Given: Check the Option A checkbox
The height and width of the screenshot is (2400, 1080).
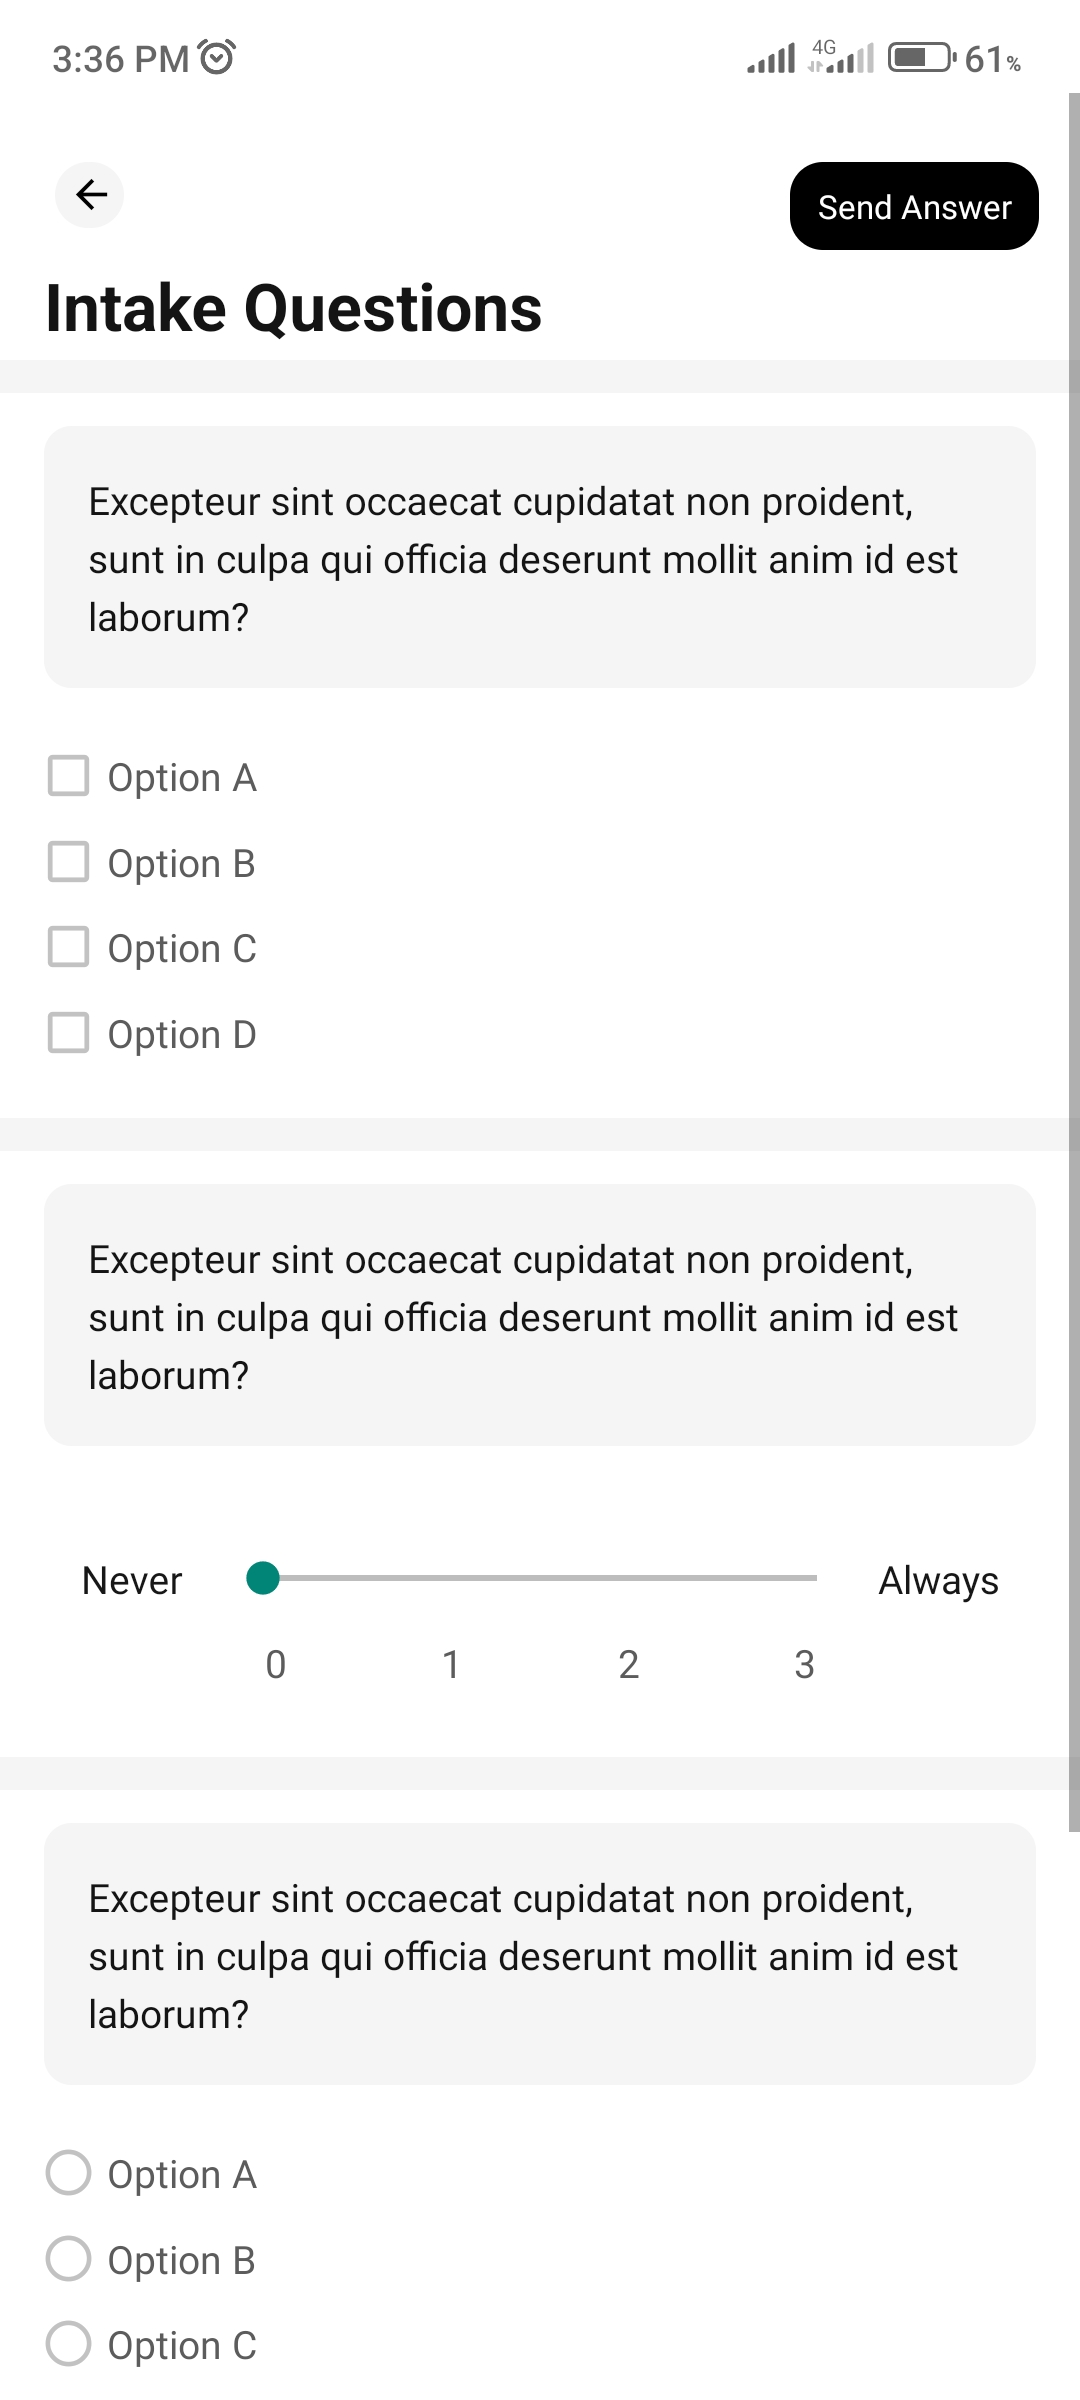Looking at the screenshot, I should click(x=68, y=776).
